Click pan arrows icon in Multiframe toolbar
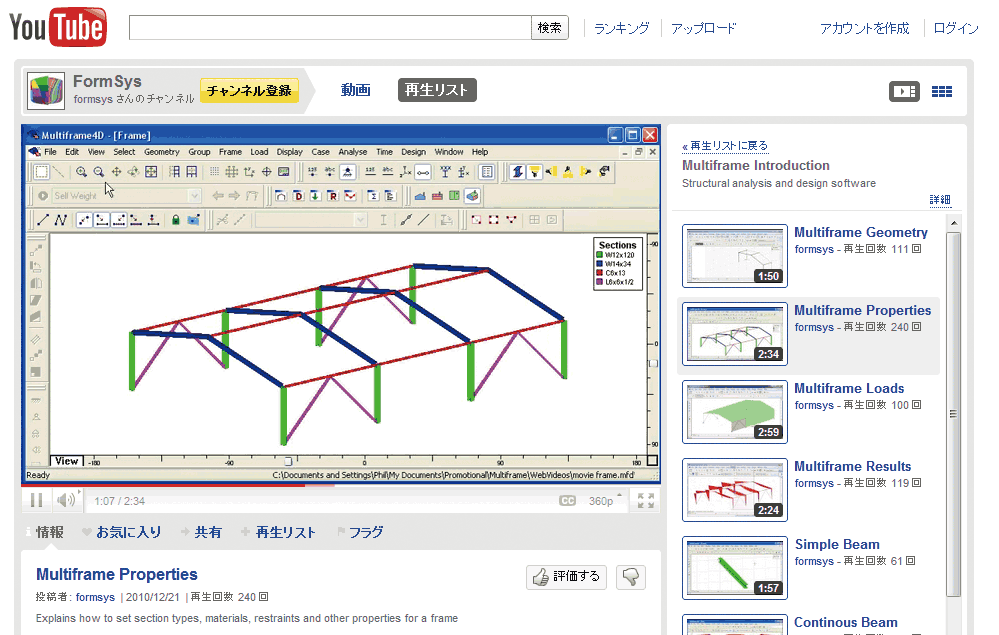The width and height of the screenshot is (999, 635). (x=117, y=171)
